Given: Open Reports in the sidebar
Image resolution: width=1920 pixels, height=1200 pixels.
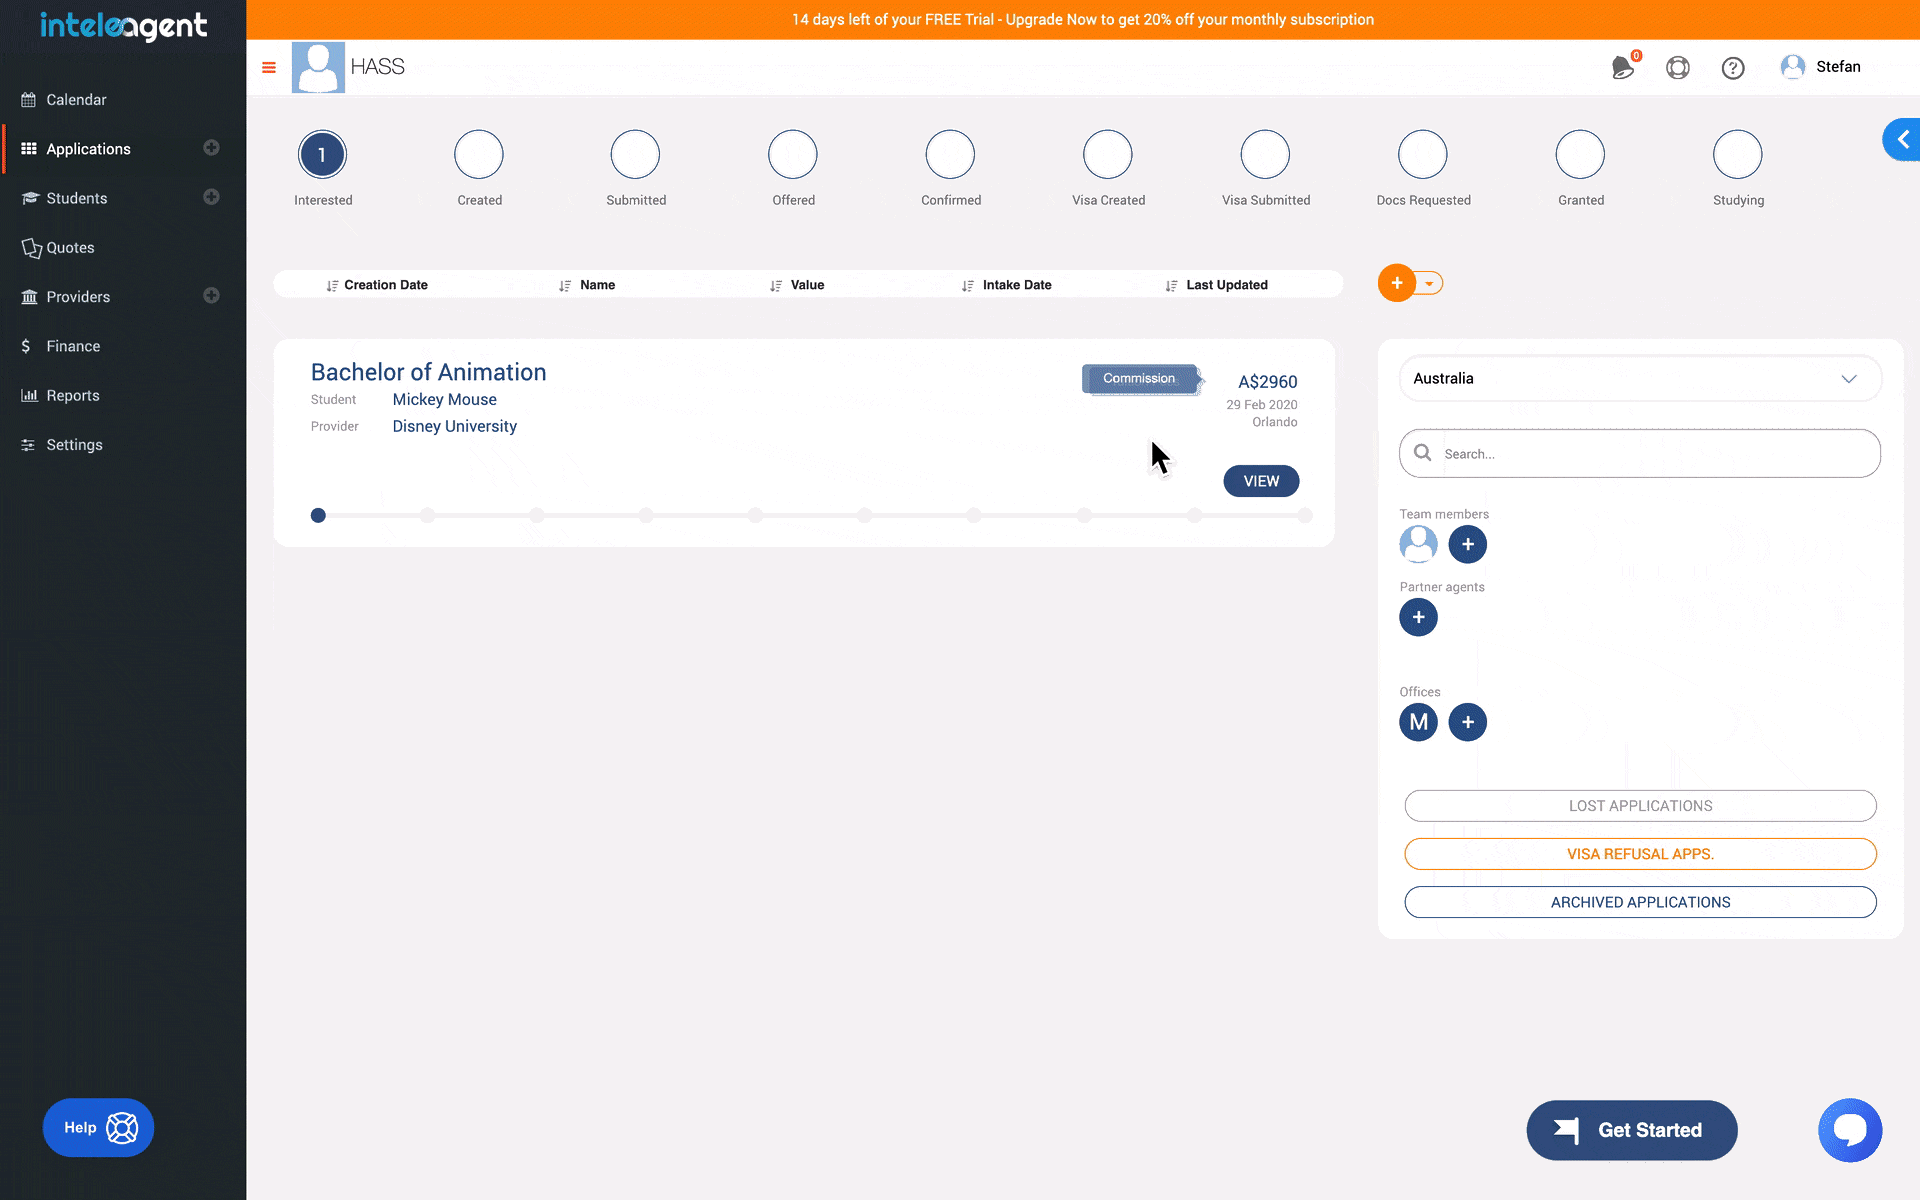Looking at the screenshot, I should (72, 395).
